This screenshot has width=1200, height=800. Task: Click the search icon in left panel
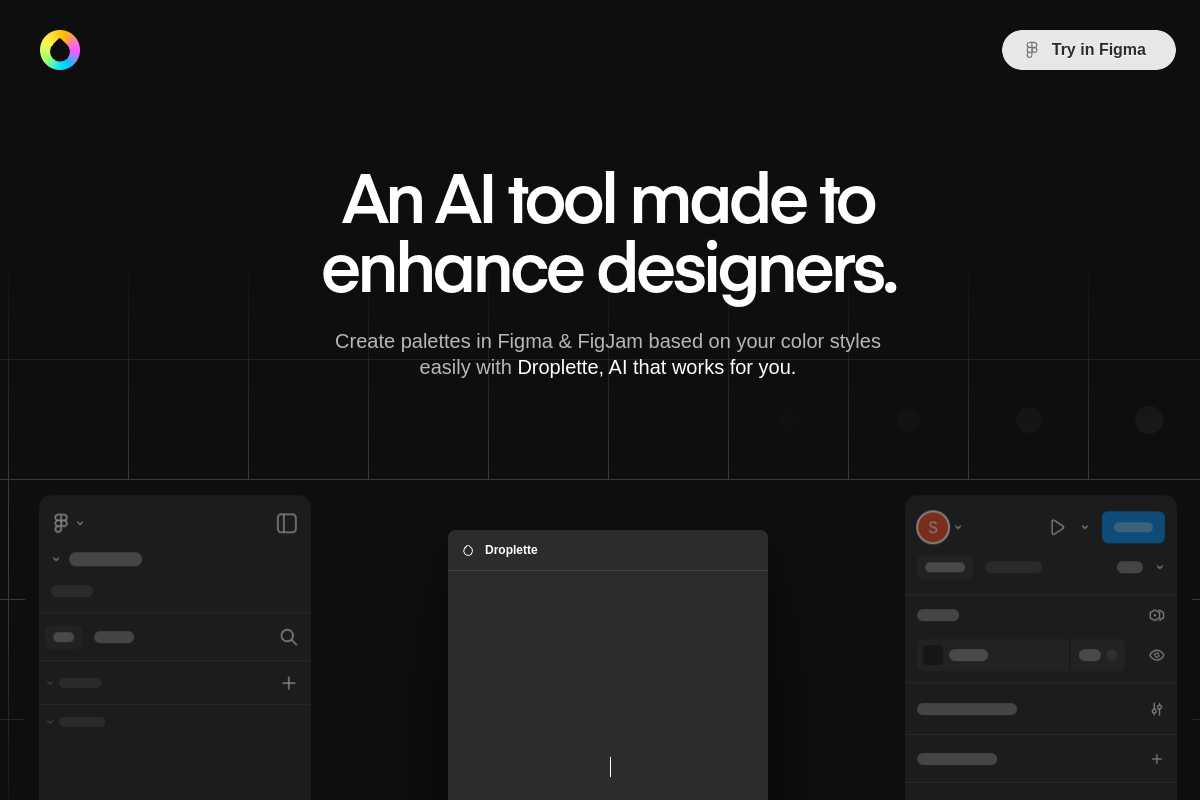click(289, 637)
